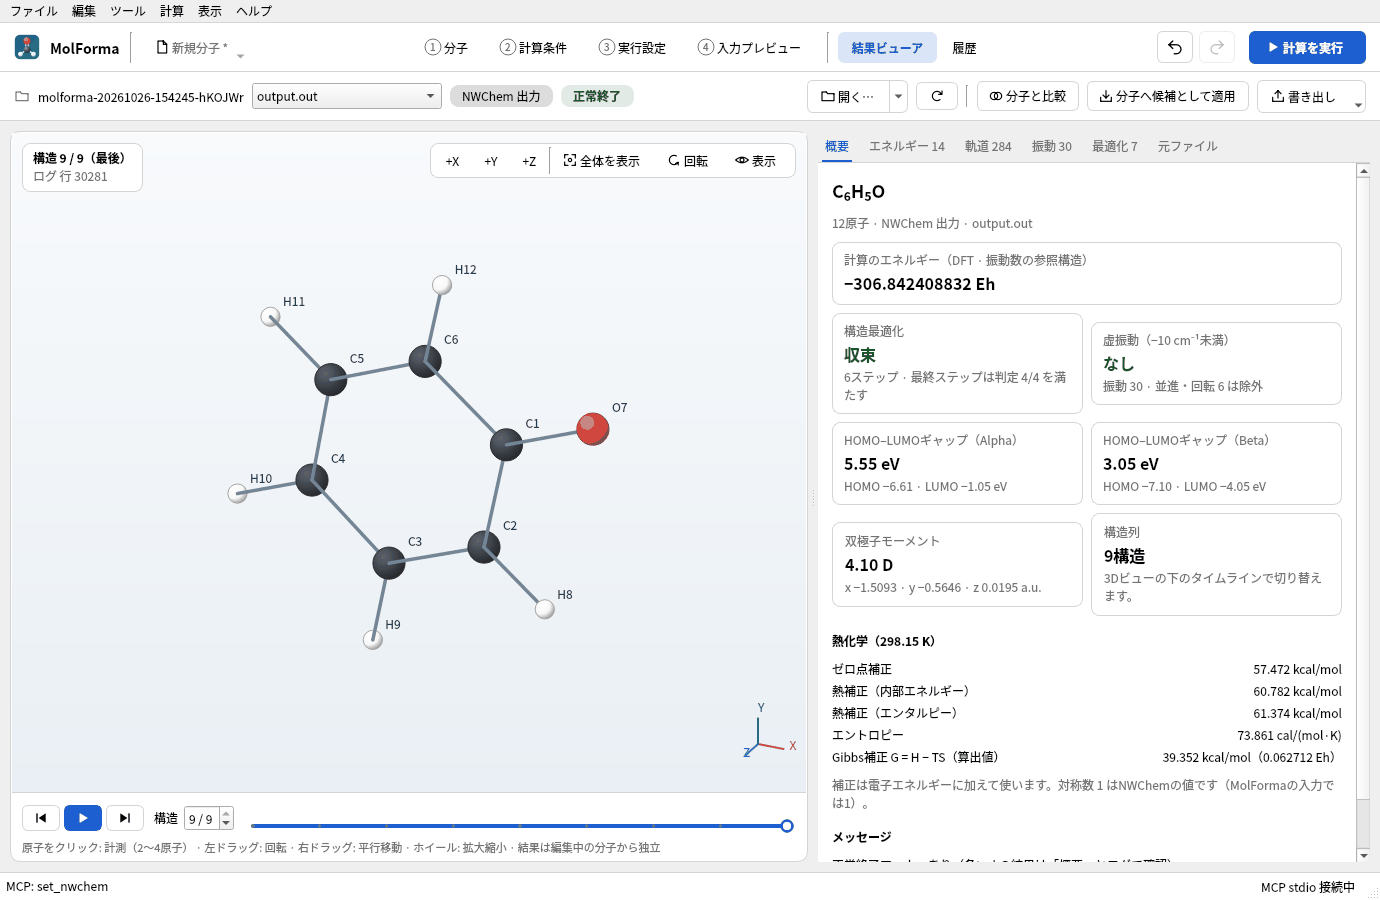The image size is (1380, 900).
Task: Click the folder icon beside molforma-20261026 path
Action: (22, 97)
